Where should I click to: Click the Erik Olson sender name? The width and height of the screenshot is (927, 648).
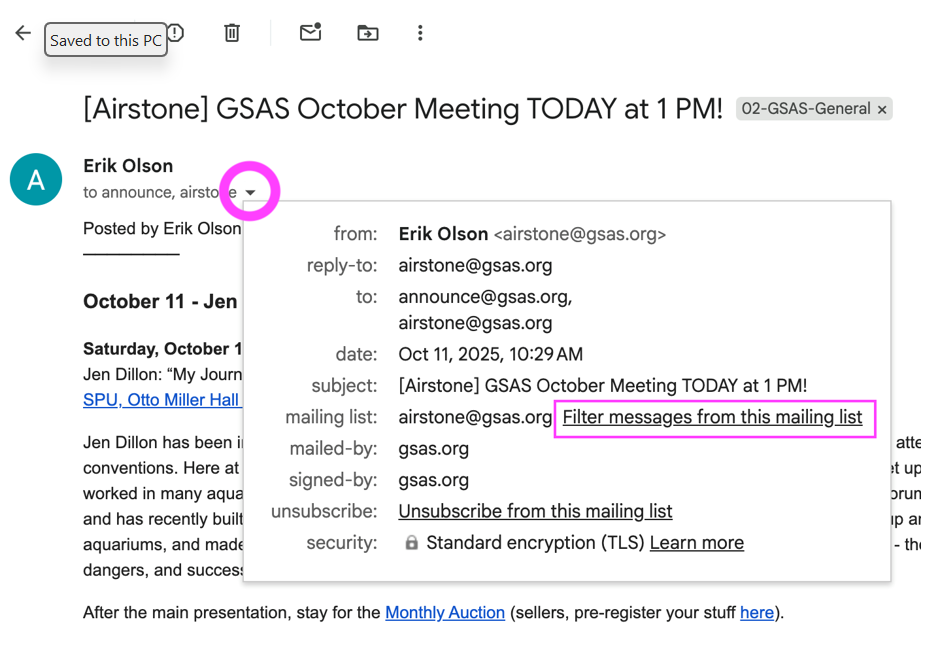click(128, 166)
